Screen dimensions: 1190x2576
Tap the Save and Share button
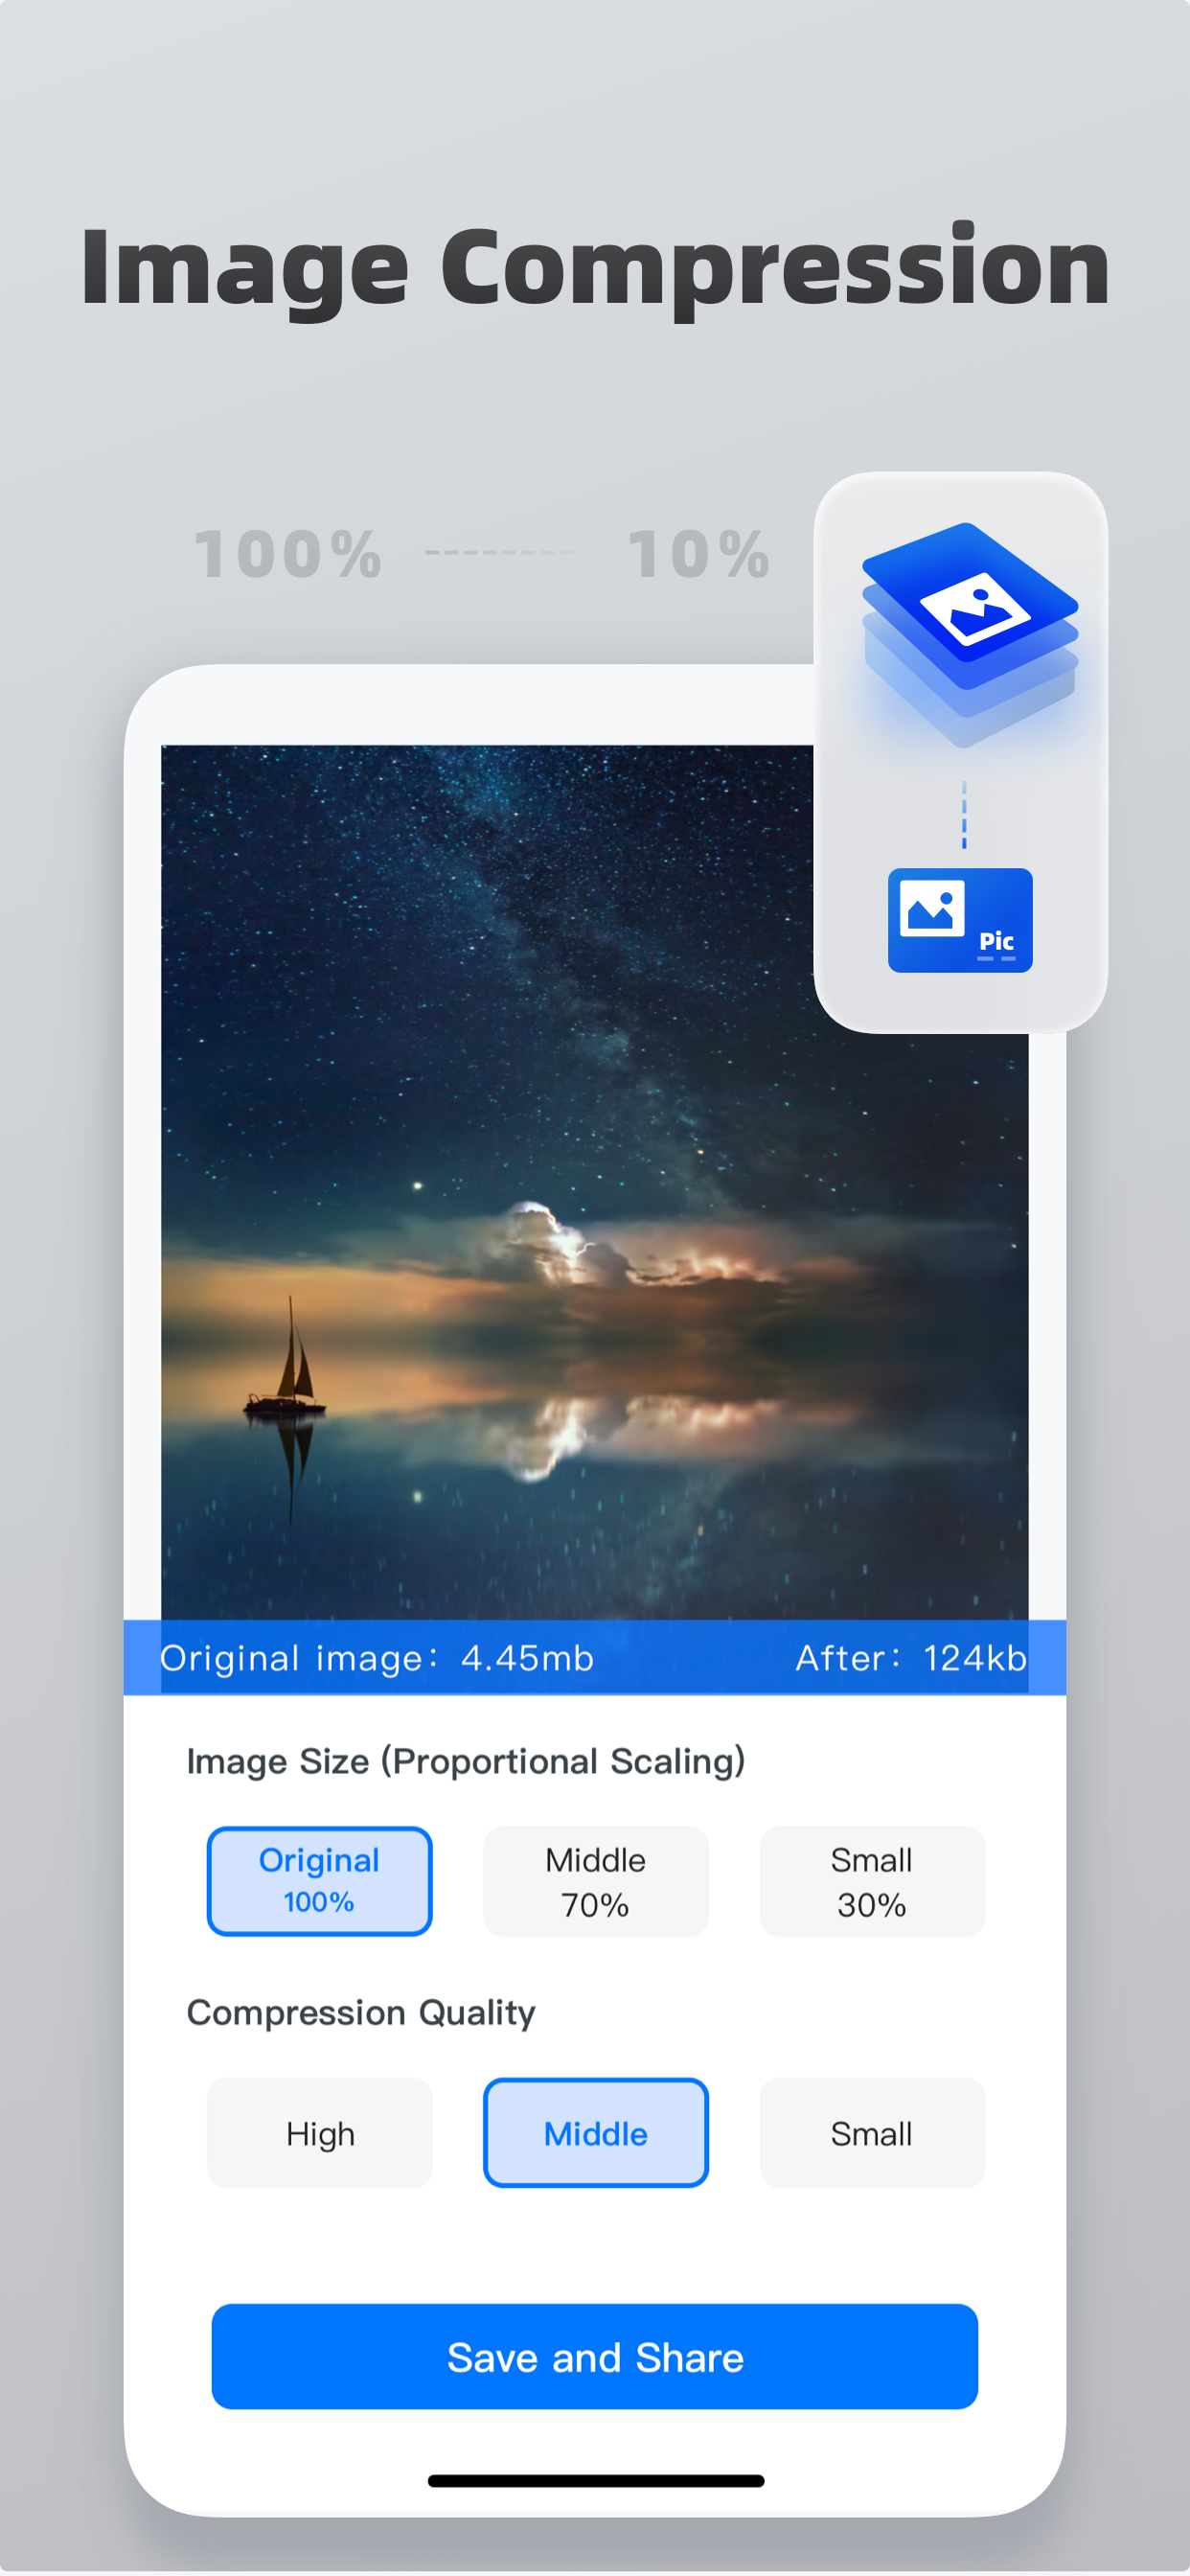pos(595,2356)
